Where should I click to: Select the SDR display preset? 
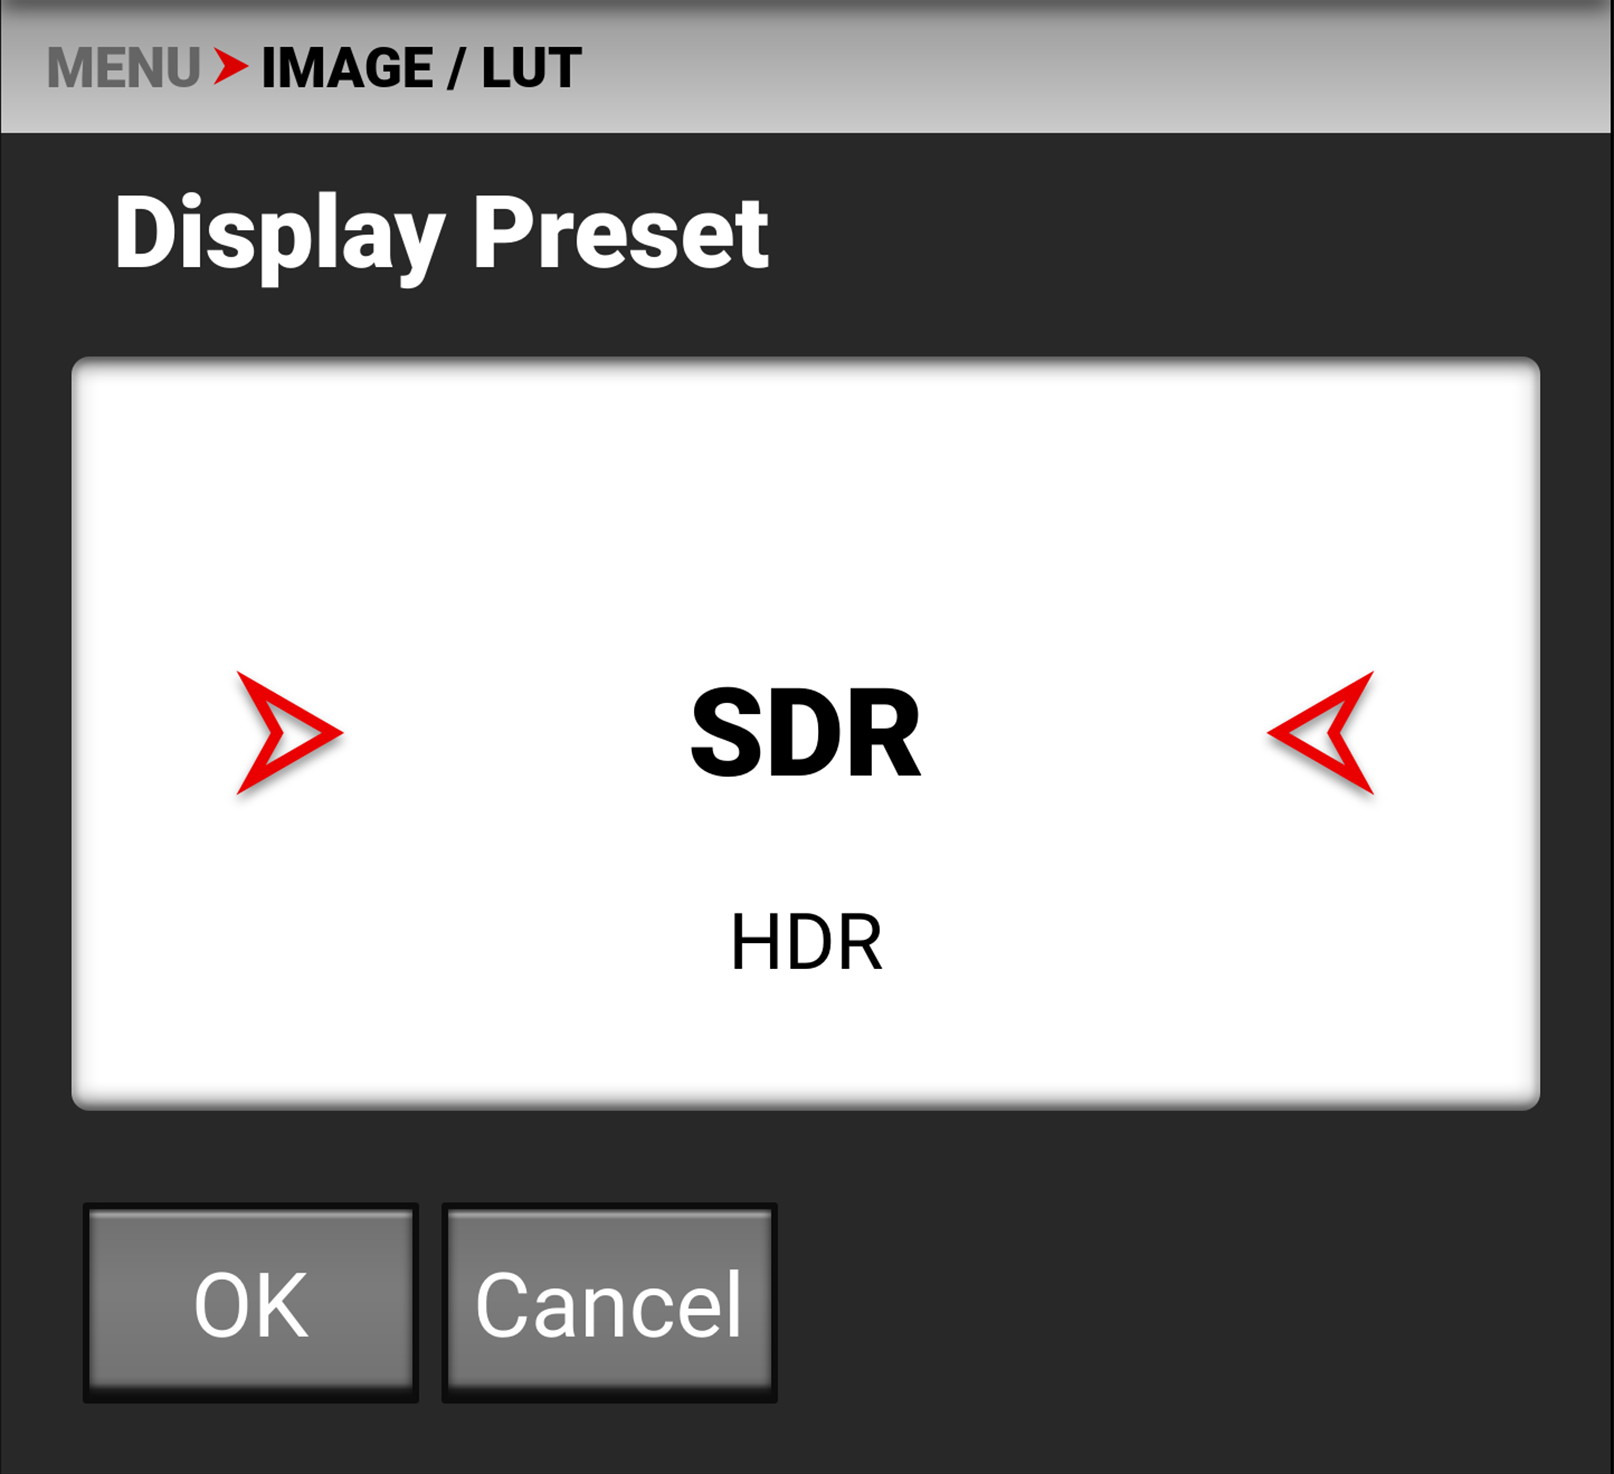pos(805,733)
